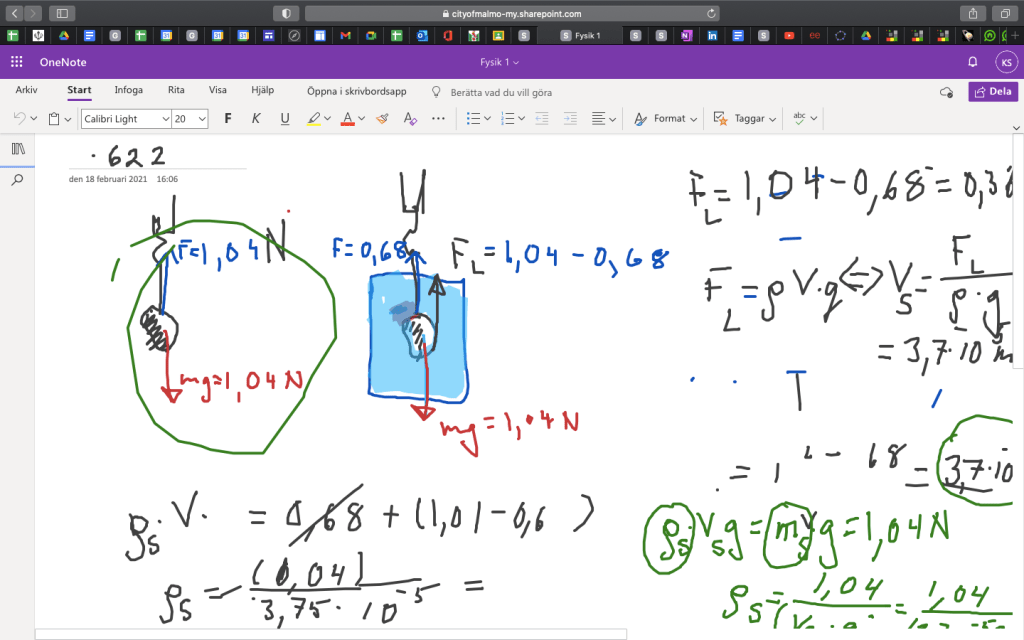Image resolution: width=1024 pixels, height=640 pixels.
Task: Toggle underline formatting
Action: pos(285,118)
